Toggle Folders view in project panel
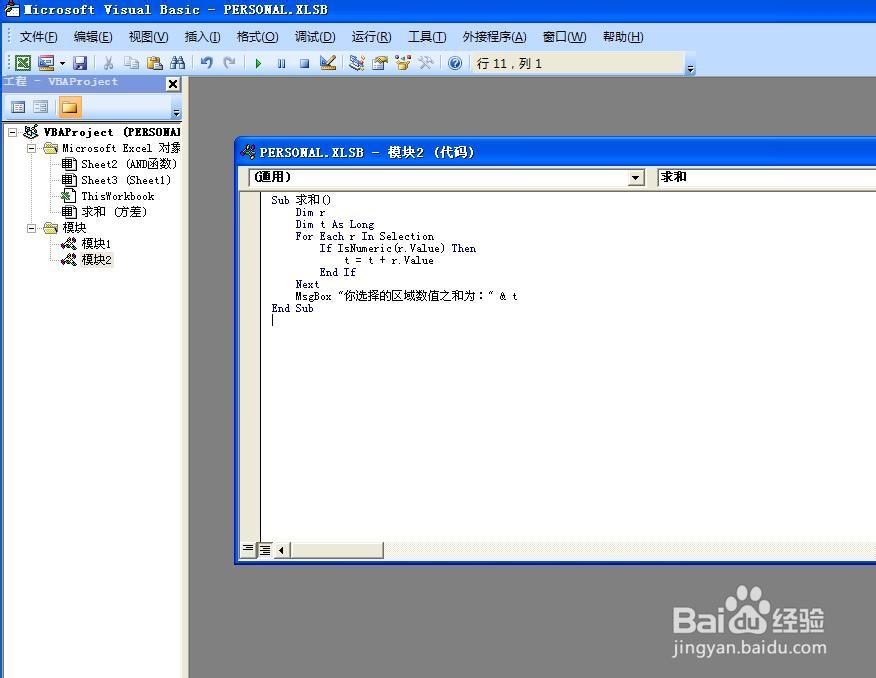The image size is (876, 678). click(x=69, y=107)
